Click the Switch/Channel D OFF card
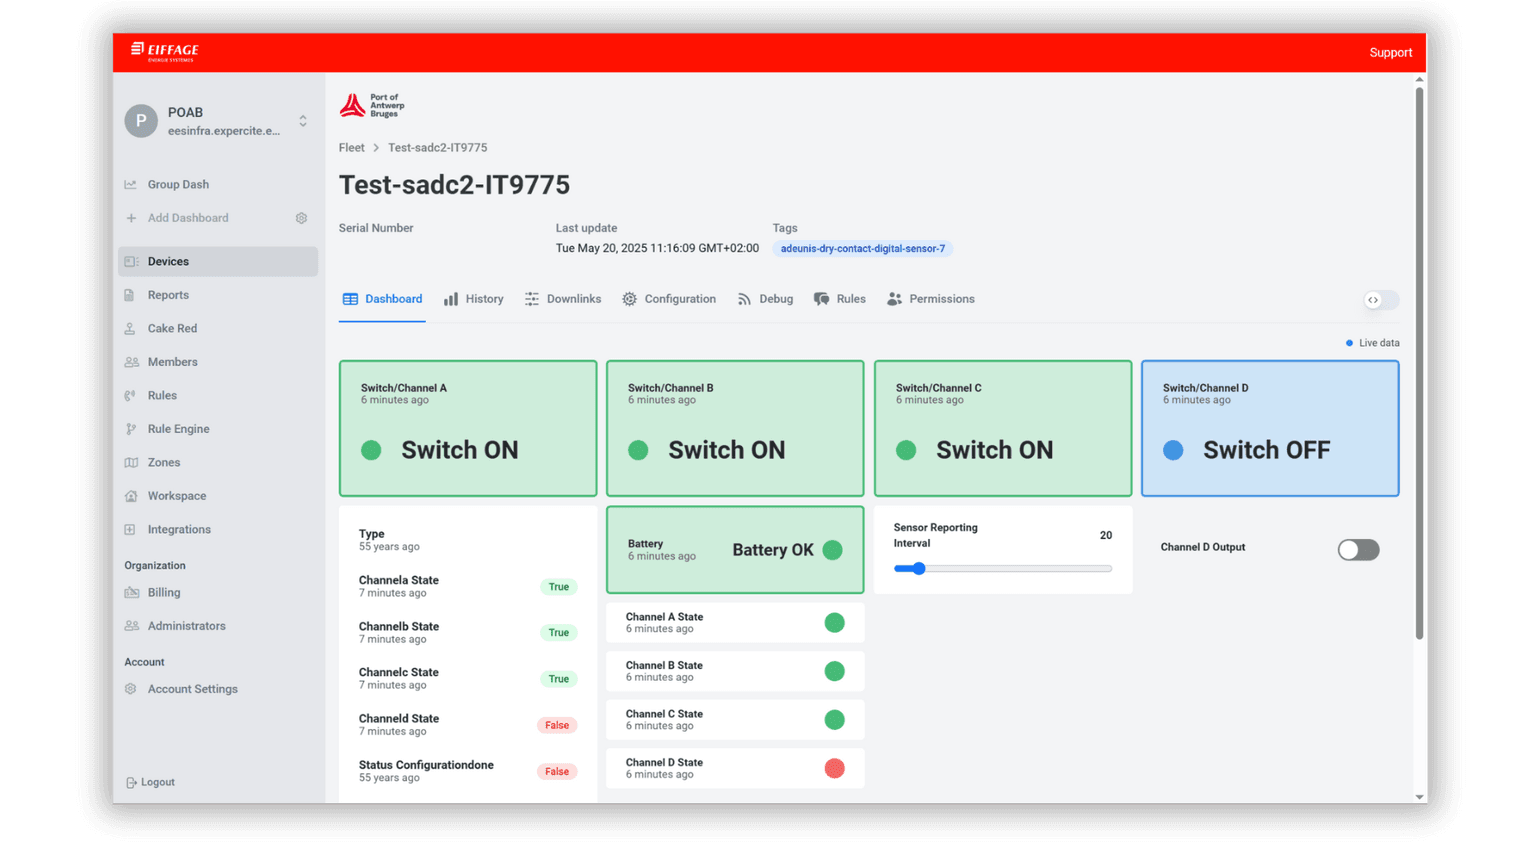 point(1270,428)
